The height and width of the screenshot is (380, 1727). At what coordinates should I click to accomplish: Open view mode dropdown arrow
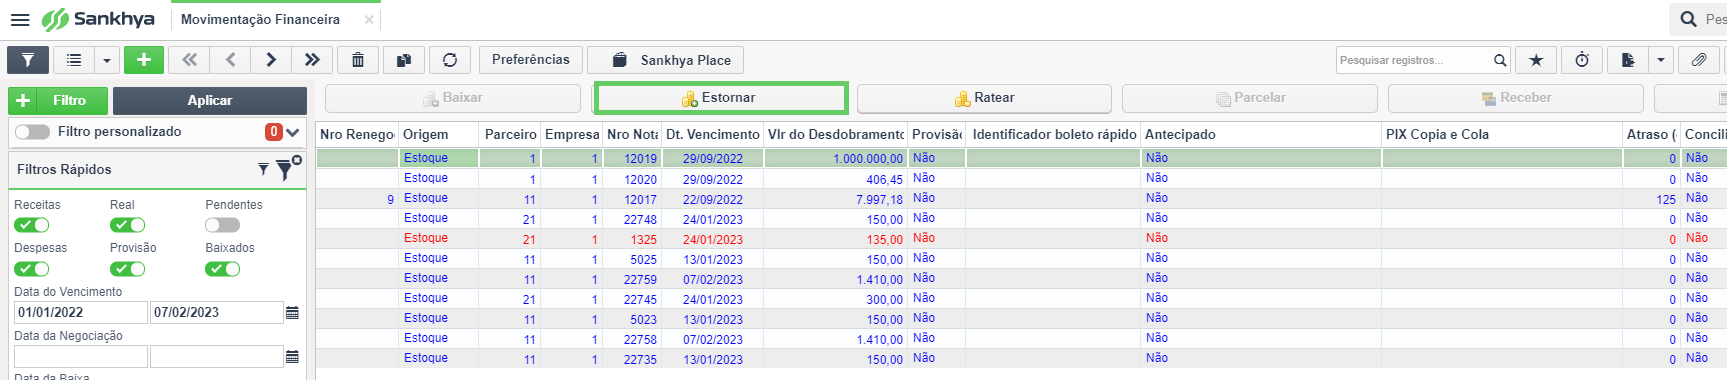tap(107, 60)
